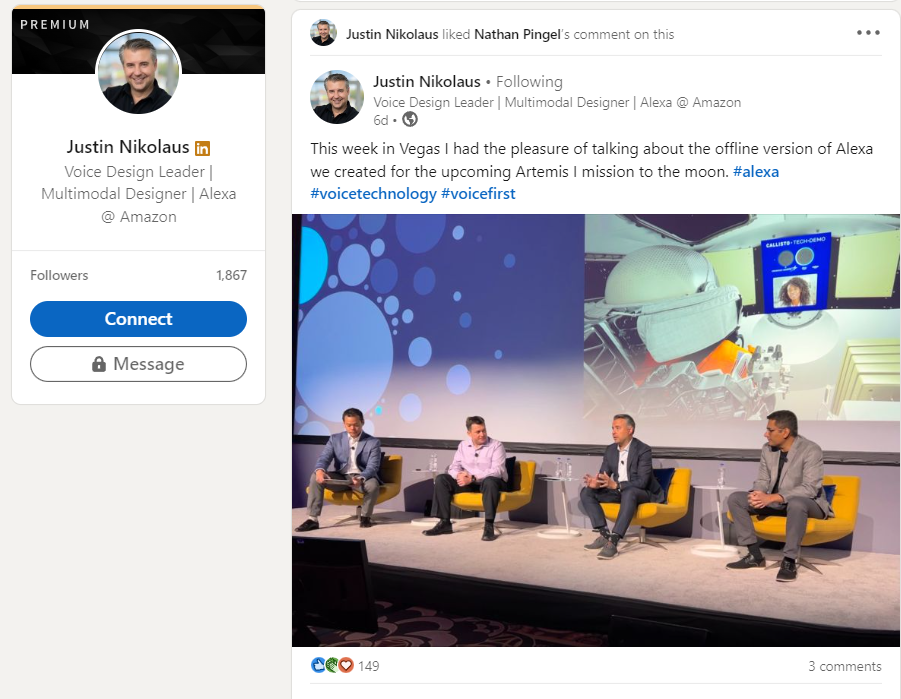The height and width of the screenshot is (699, 901).
Task: Click the Message button
Action: click(138, 364)
